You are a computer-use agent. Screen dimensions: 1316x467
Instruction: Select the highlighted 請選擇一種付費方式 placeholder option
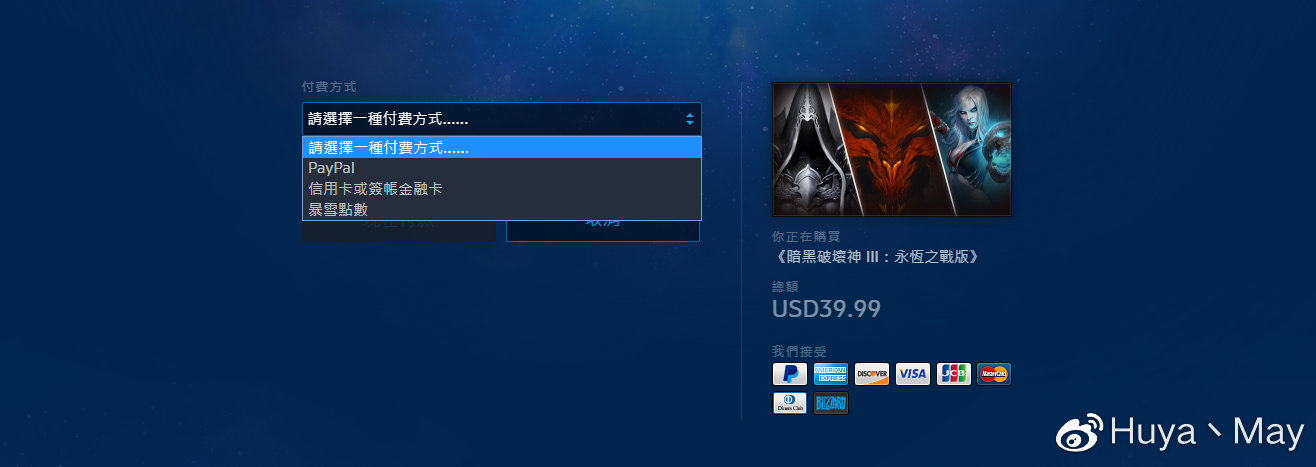(x=502, y=148)
